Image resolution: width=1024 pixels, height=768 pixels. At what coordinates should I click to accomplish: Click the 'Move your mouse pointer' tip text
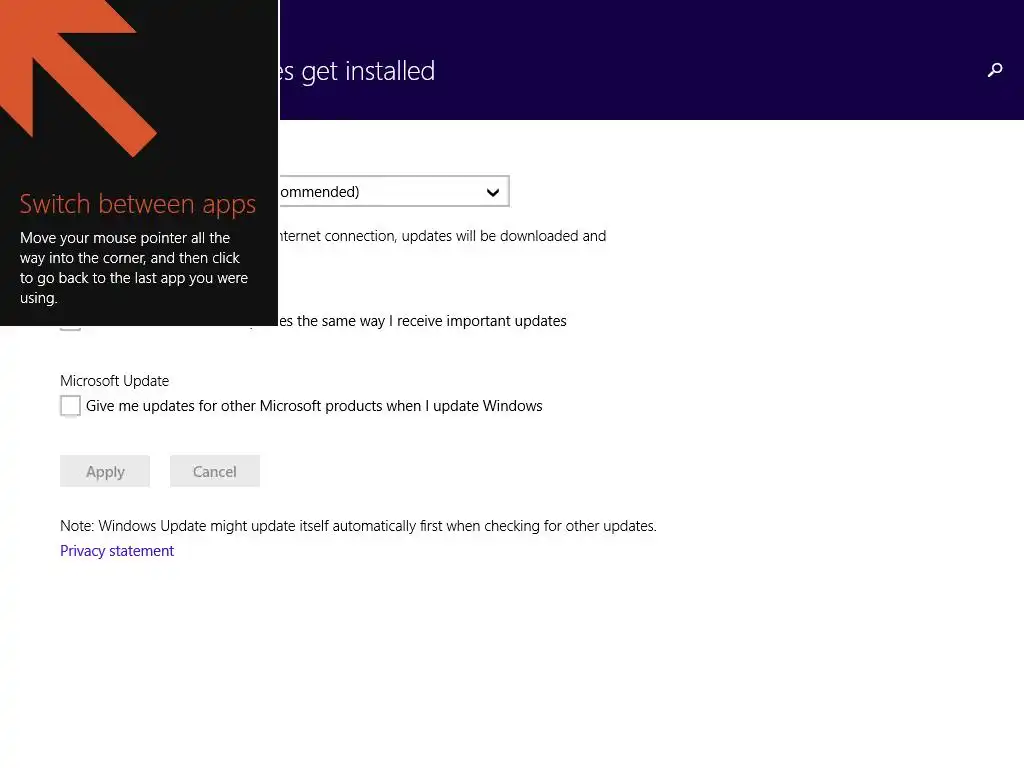point(134,268)
